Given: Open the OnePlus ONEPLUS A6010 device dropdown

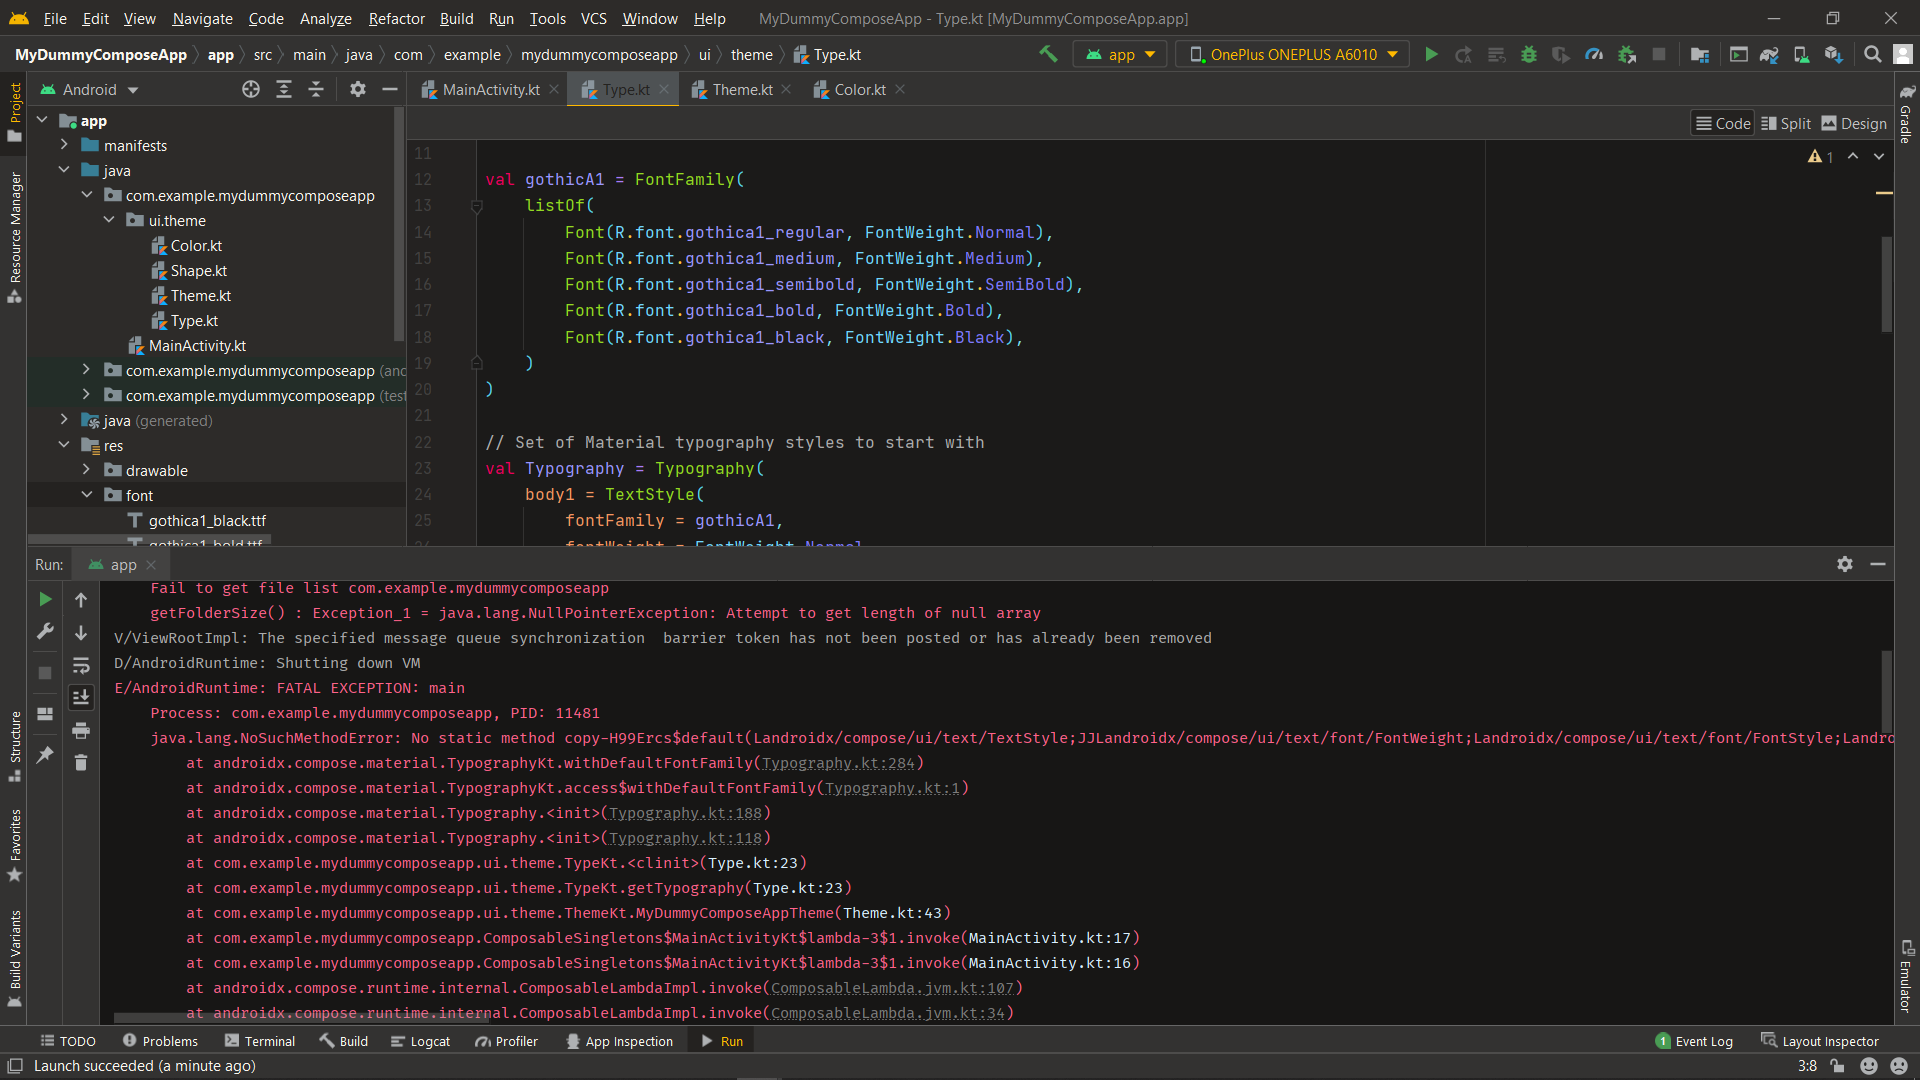Looking at the screenshot, I should (x=1293, y=54).
